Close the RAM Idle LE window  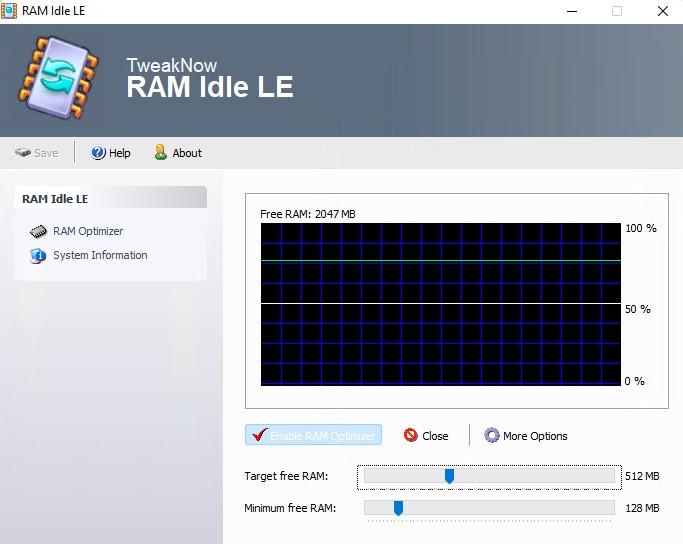tap(663, 11)
